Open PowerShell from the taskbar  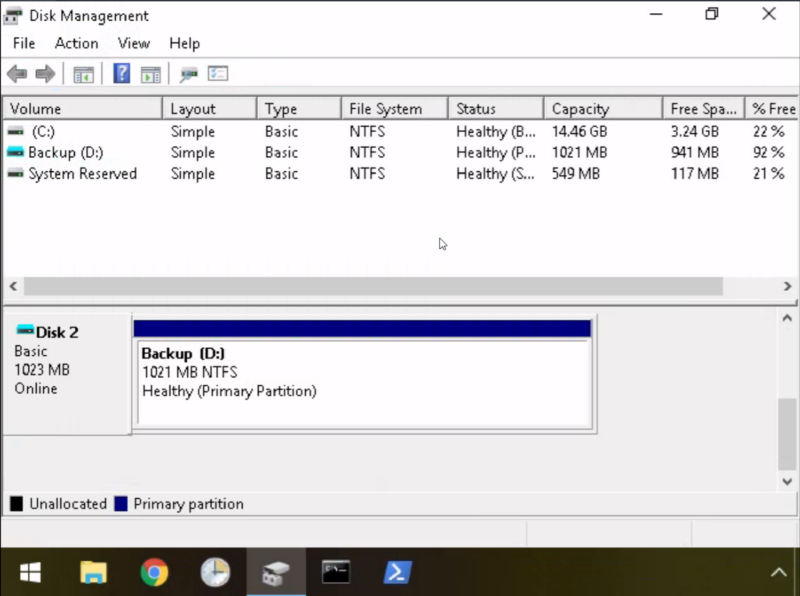pyautogui.click(x=398, y=572)
